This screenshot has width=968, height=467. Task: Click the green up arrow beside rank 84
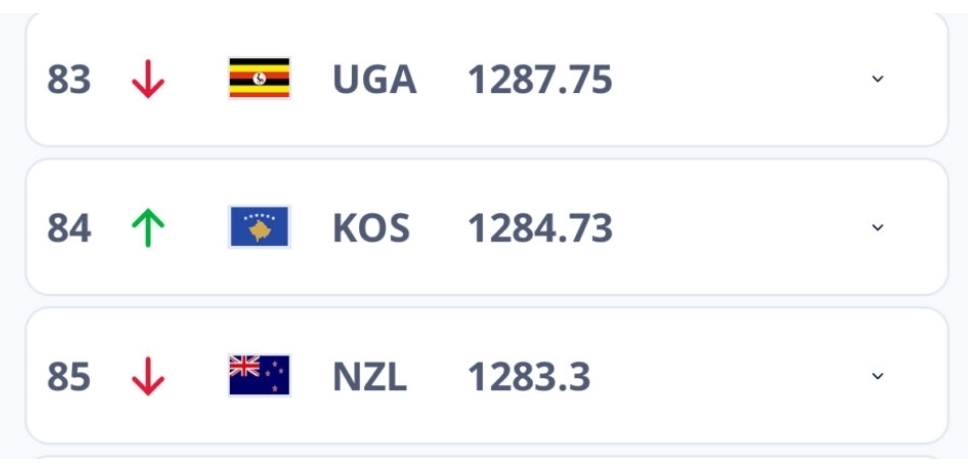pos(147,228)
